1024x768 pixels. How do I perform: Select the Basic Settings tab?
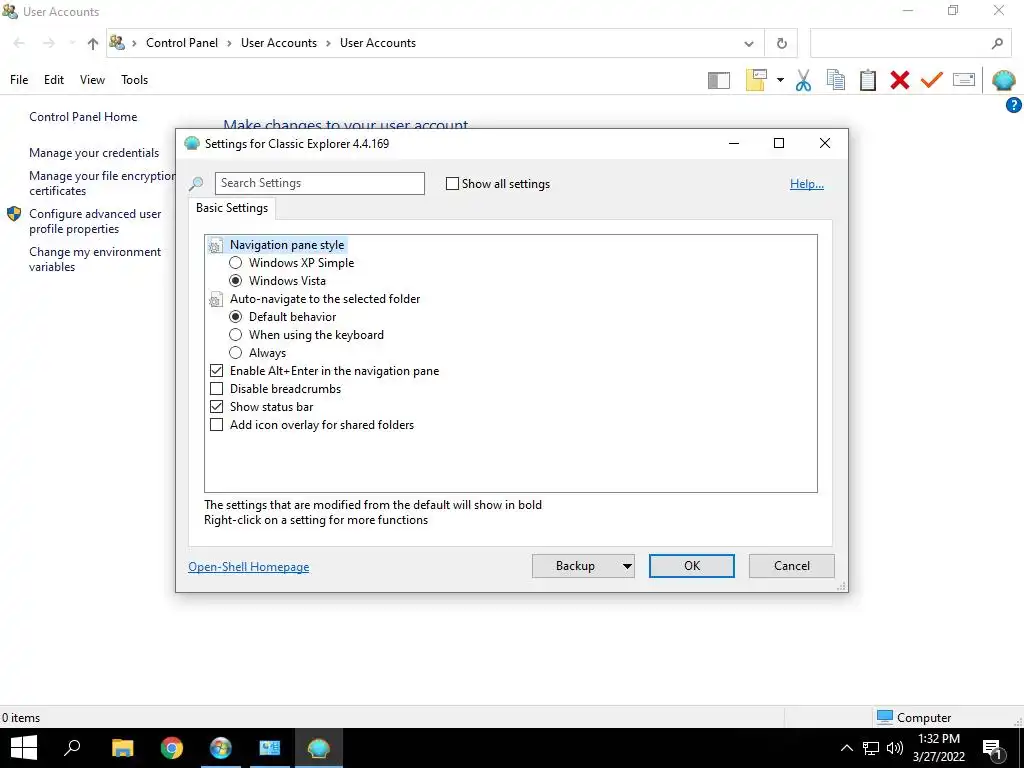pyautogui.click(x=232, y=208)
